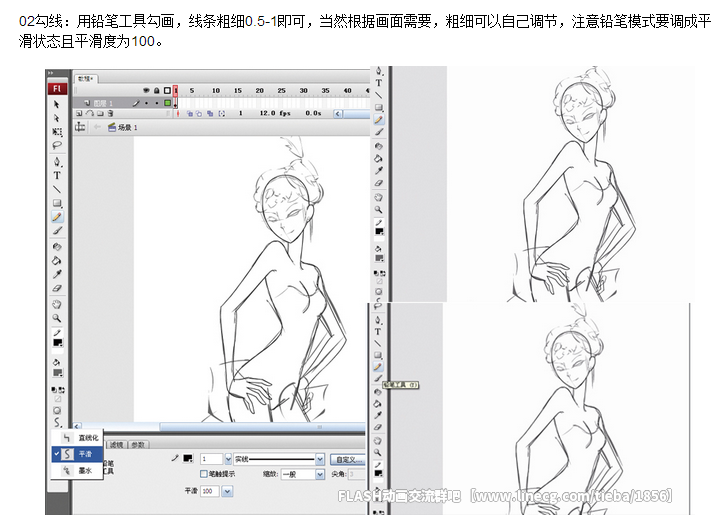Switch to the 滤镜 tab in the properties panel

click(116, 445)
